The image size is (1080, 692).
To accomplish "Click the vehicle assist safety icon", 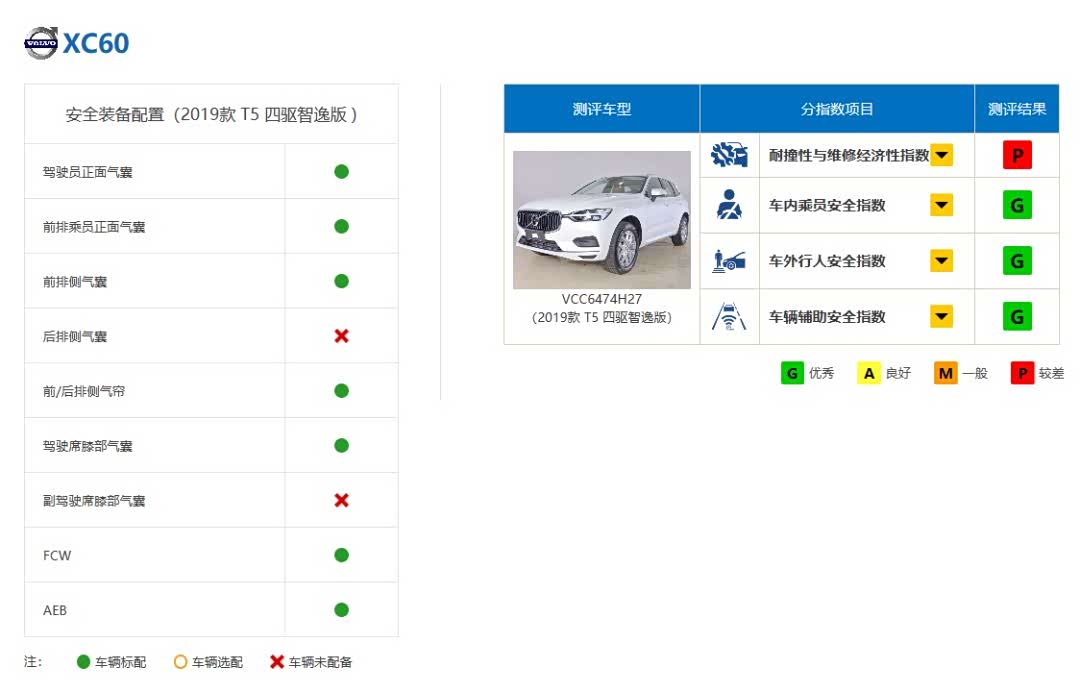I will coord(729,317).
